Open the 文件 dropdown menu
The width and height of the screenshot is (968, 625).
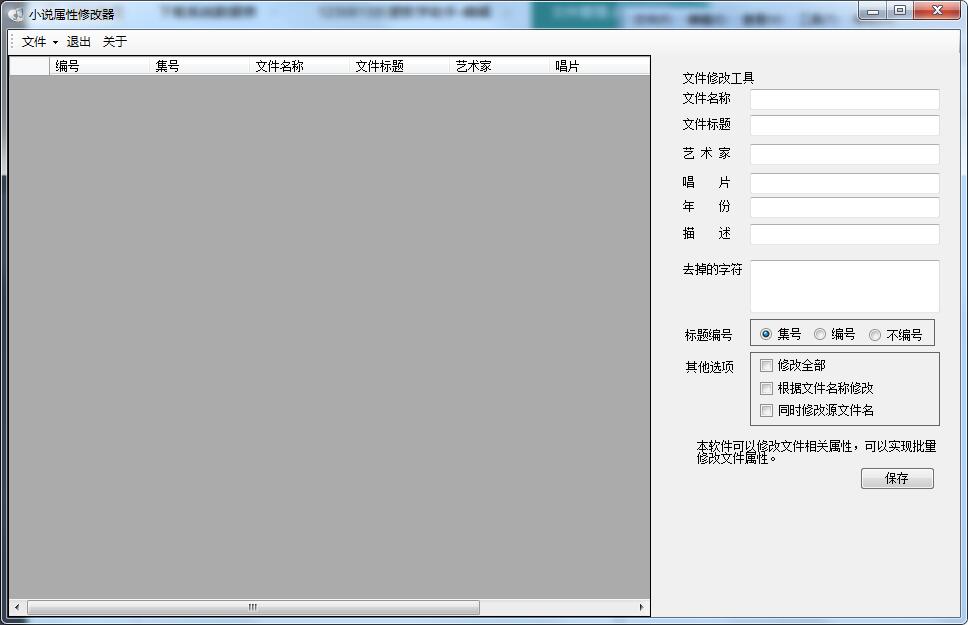pyautogui.click(x=39, y=42)
